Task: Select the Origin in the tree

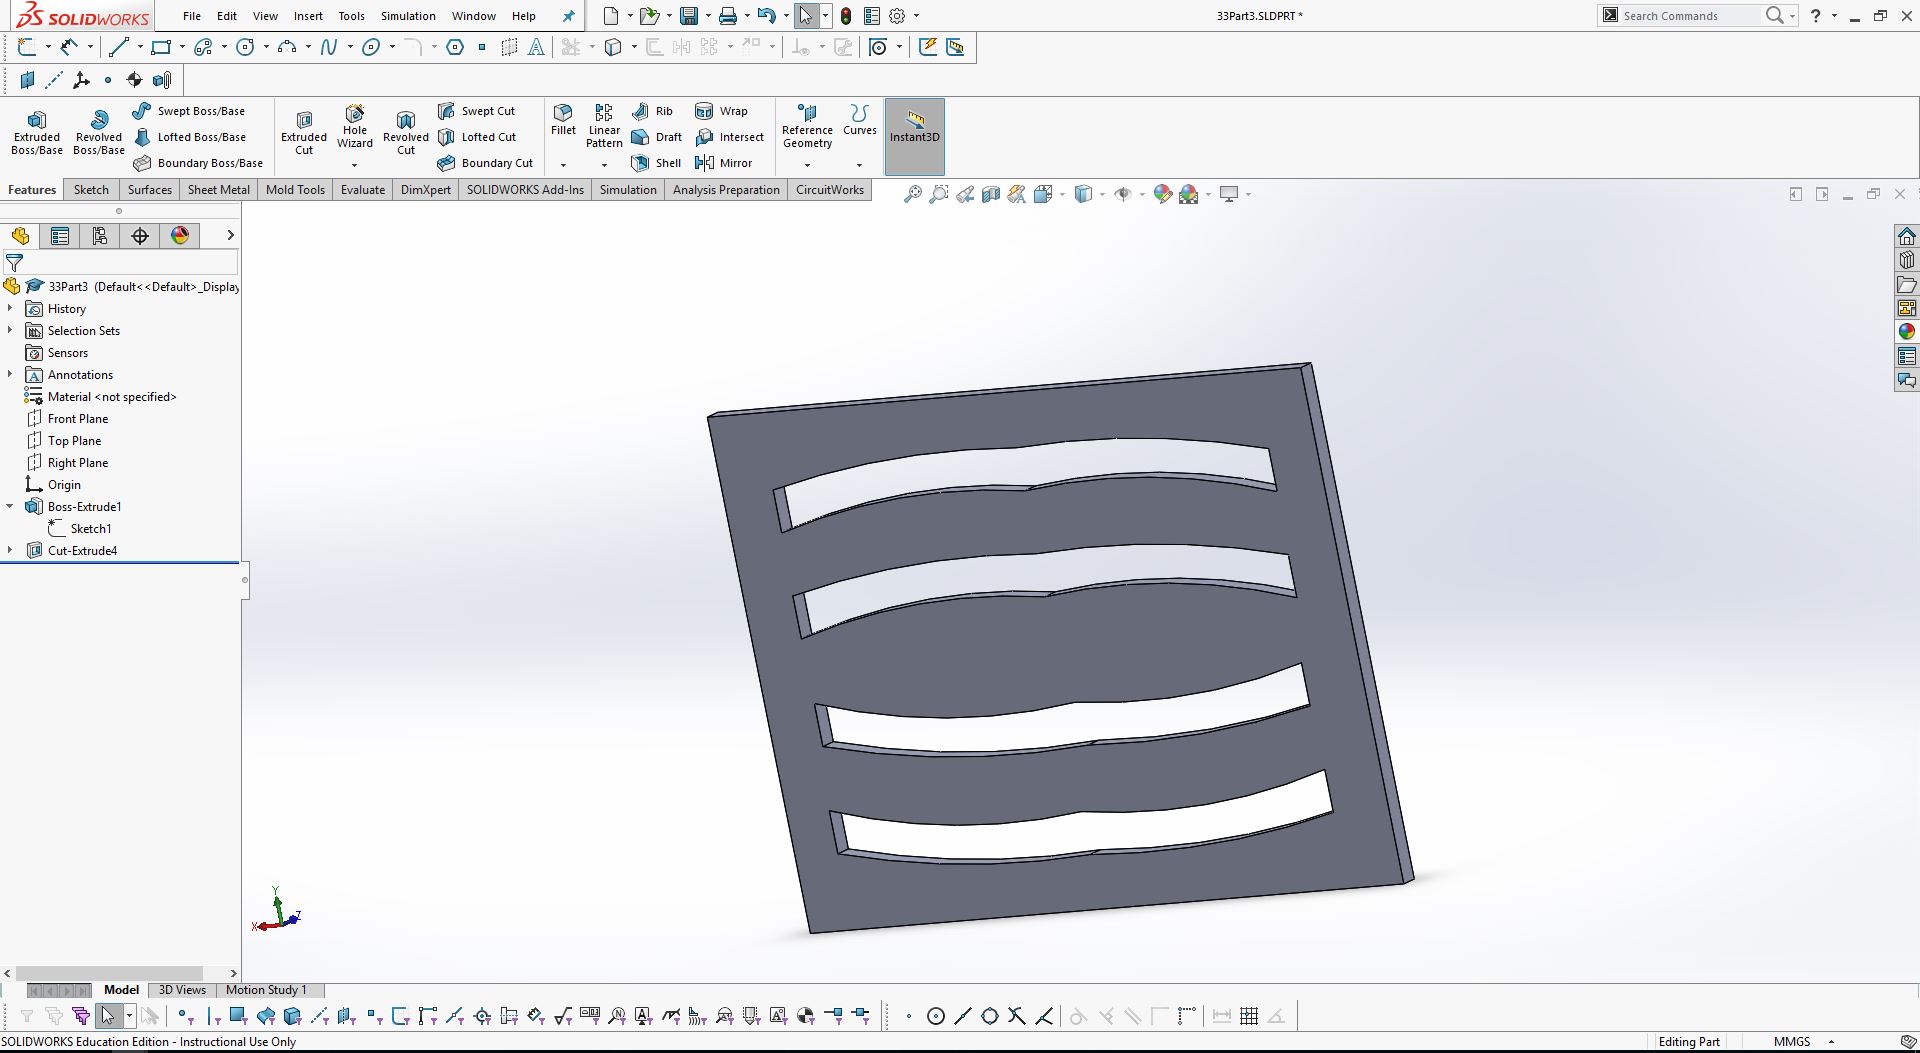Action: pos(54,485)
